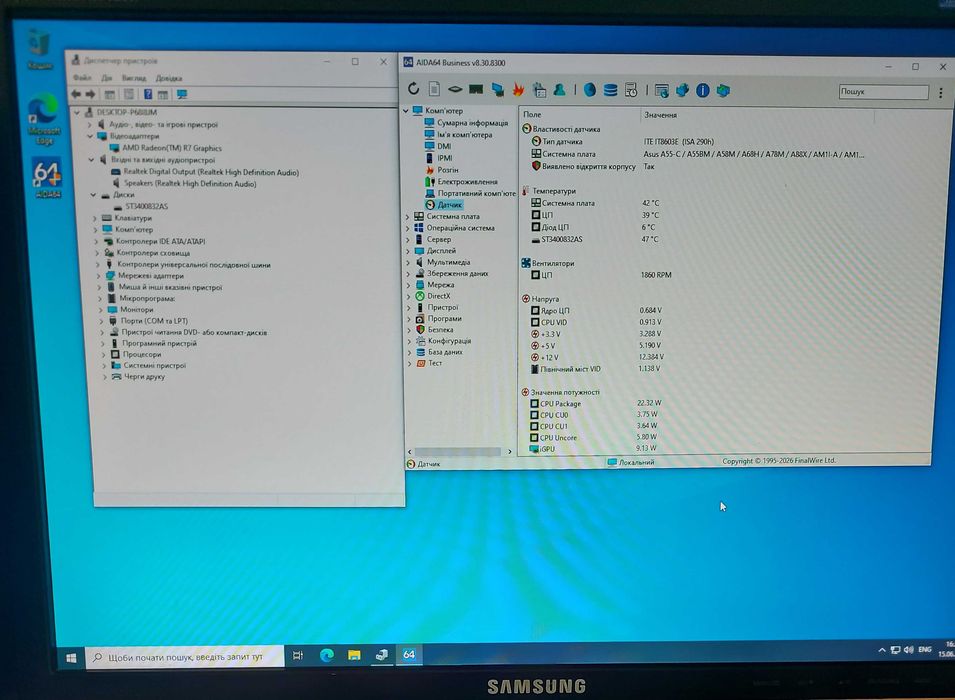Viewport: 955px width, 700px height.
Task: Expand the DirectX node in AIDA64 tree
Action: click(x=408, y=296)
